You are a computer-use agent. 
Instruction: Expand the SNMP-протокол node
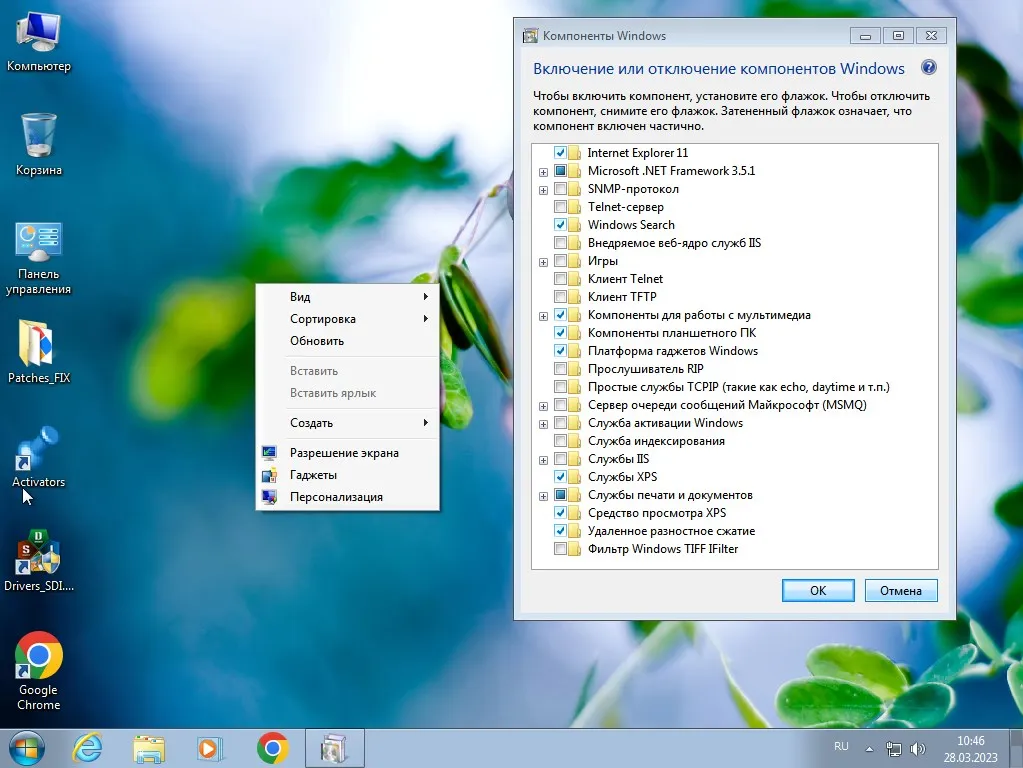[543, 191]
